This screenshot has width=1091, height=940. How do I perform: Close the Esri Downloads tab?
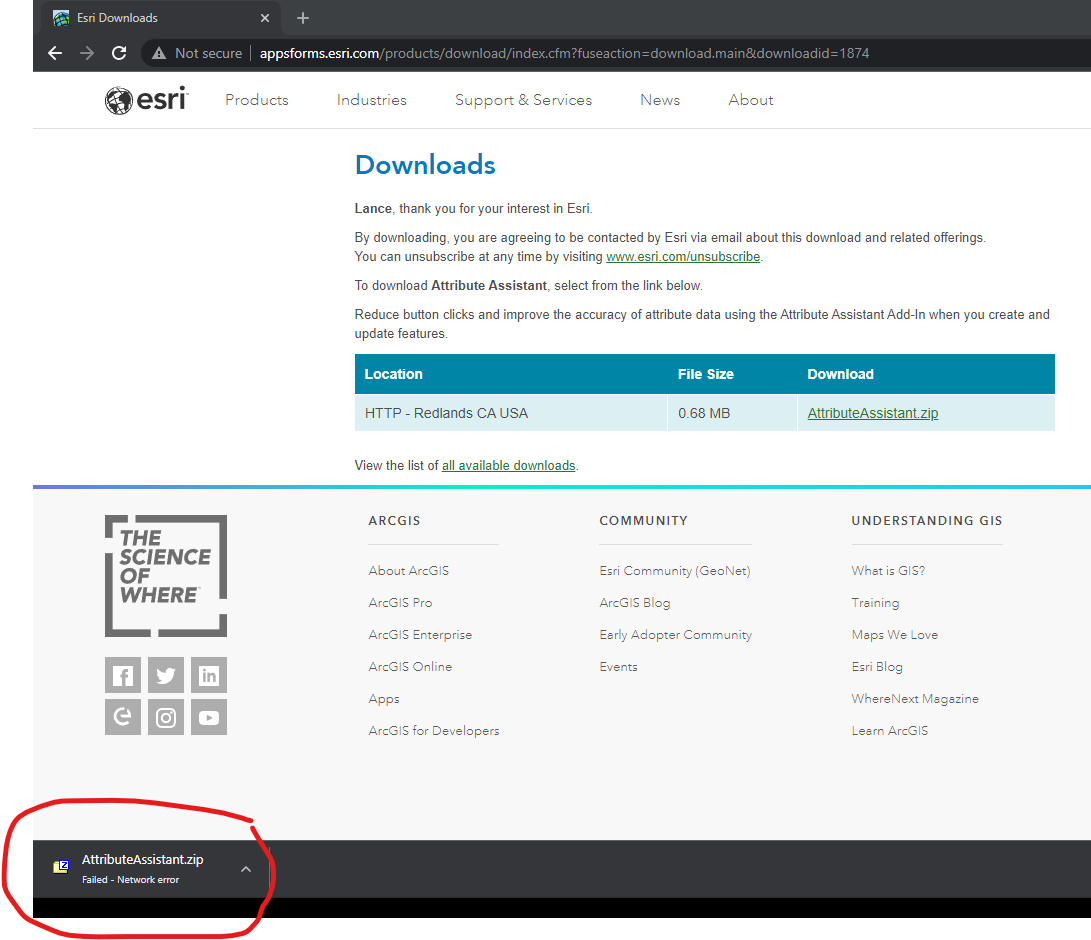(264, 18)
